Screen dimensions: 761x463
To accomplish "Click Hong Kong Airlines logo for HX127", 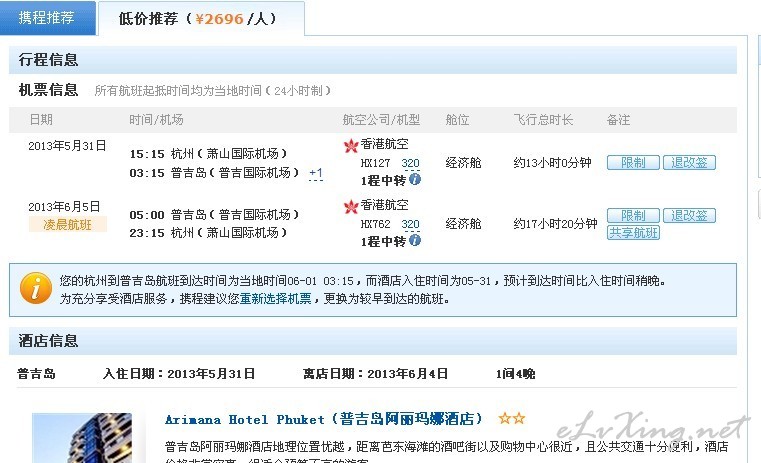I will coord(351,145).
